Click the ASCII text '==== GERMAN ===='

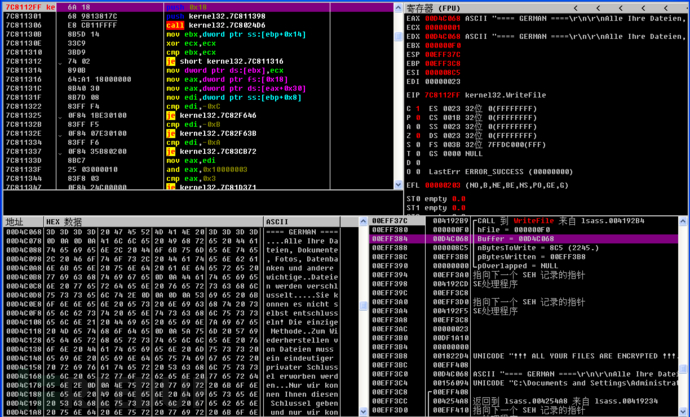click(302, 232)
